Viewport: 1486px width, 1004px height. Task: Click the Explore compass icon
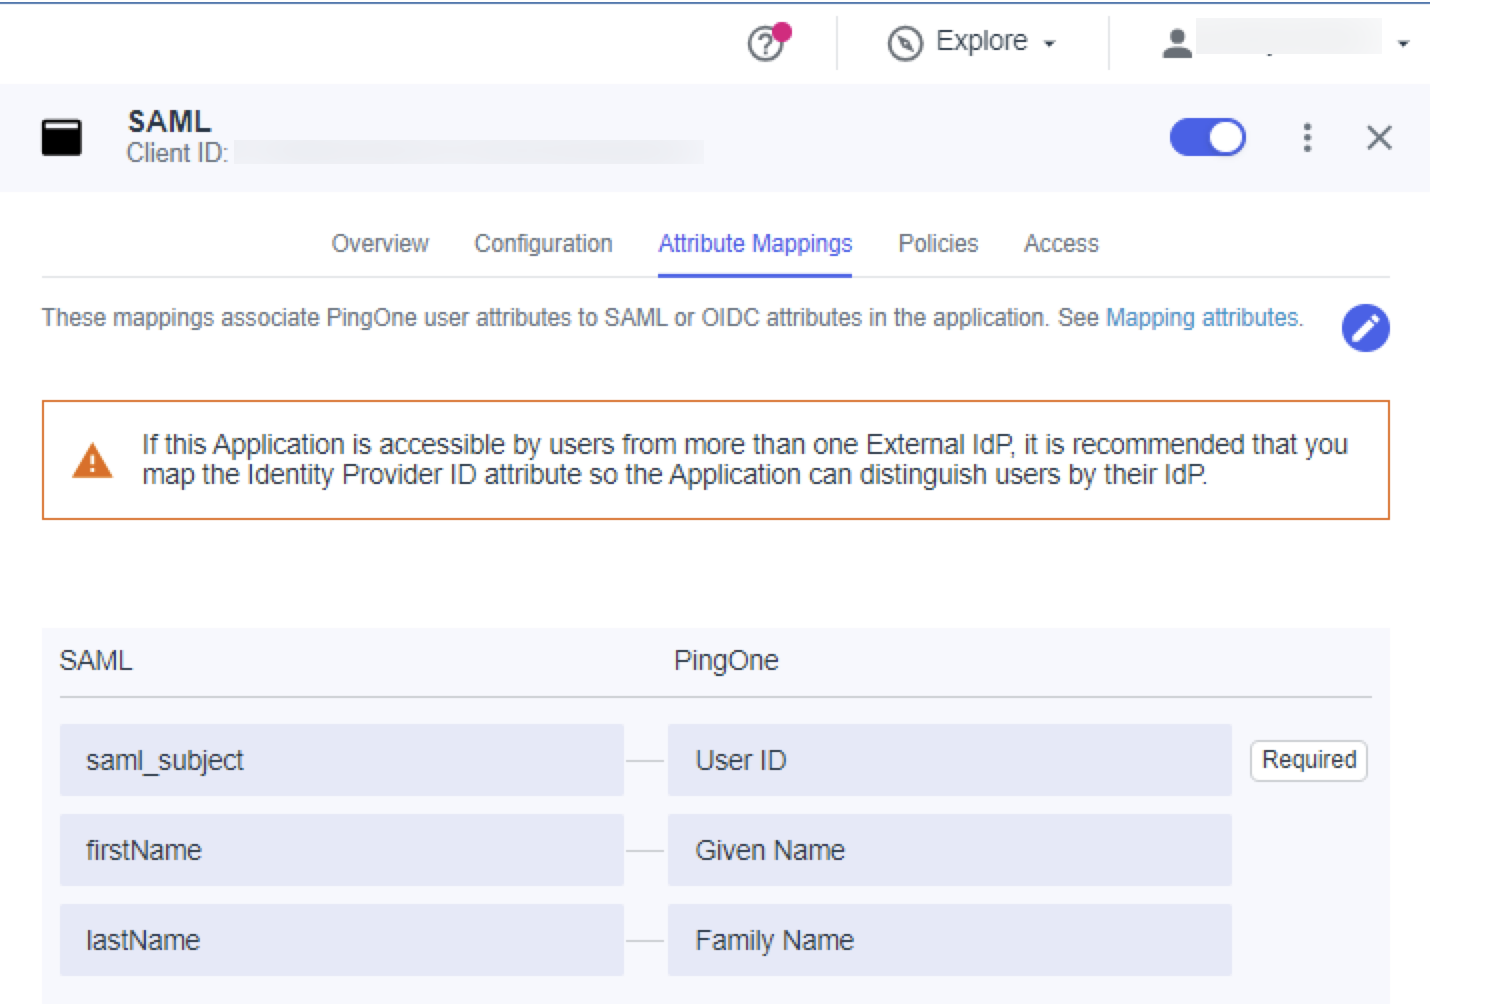(x=905, y=44)
